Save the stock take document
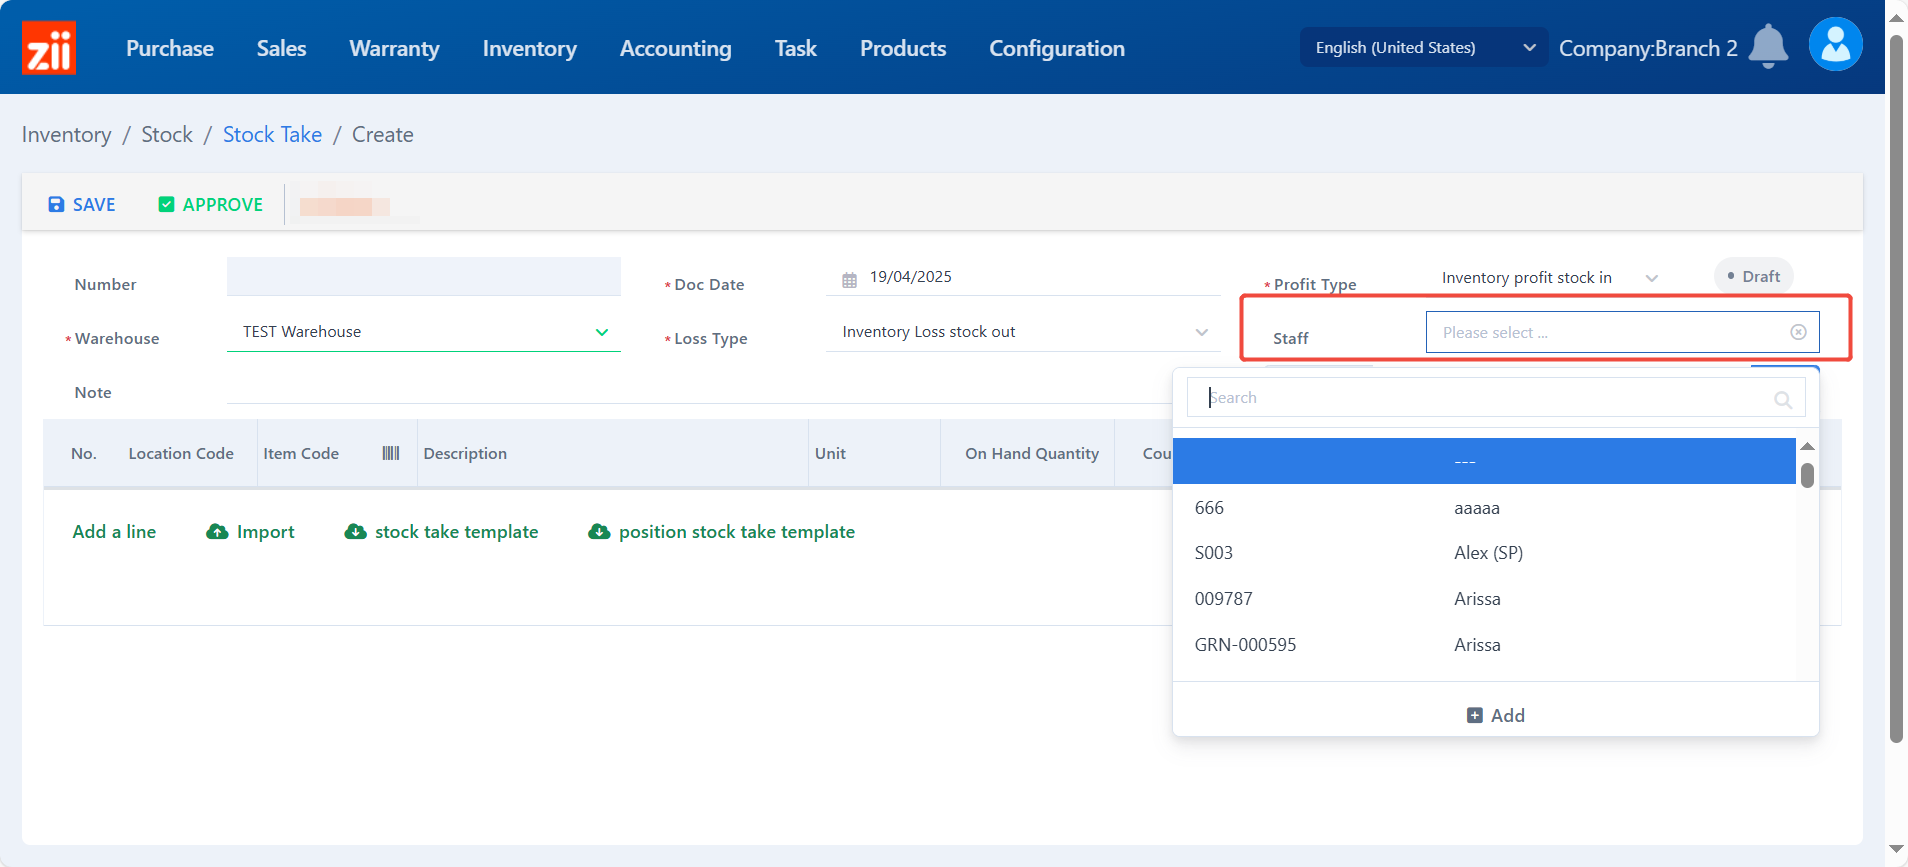The height and width of the screenshot is (867, 1908). coord(82,204)
